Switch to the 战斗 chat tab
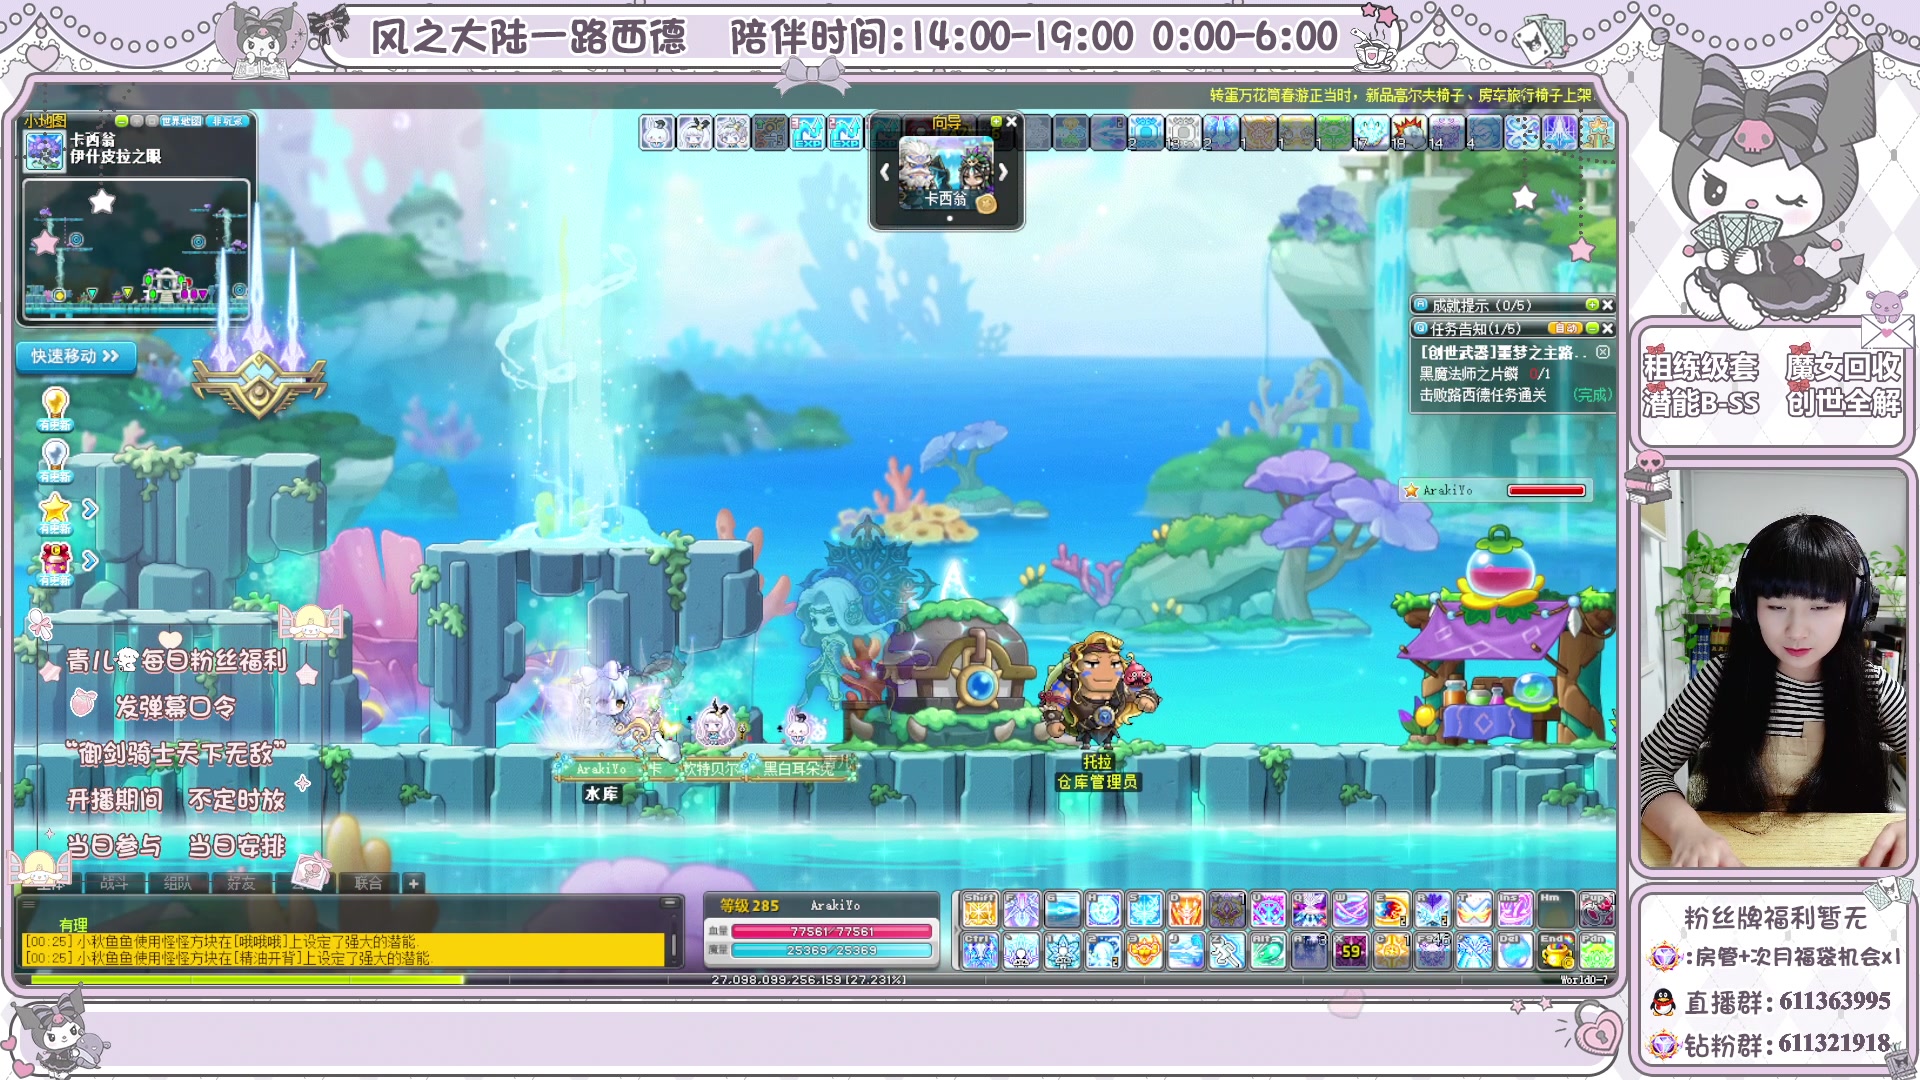 tap(114, 883)
